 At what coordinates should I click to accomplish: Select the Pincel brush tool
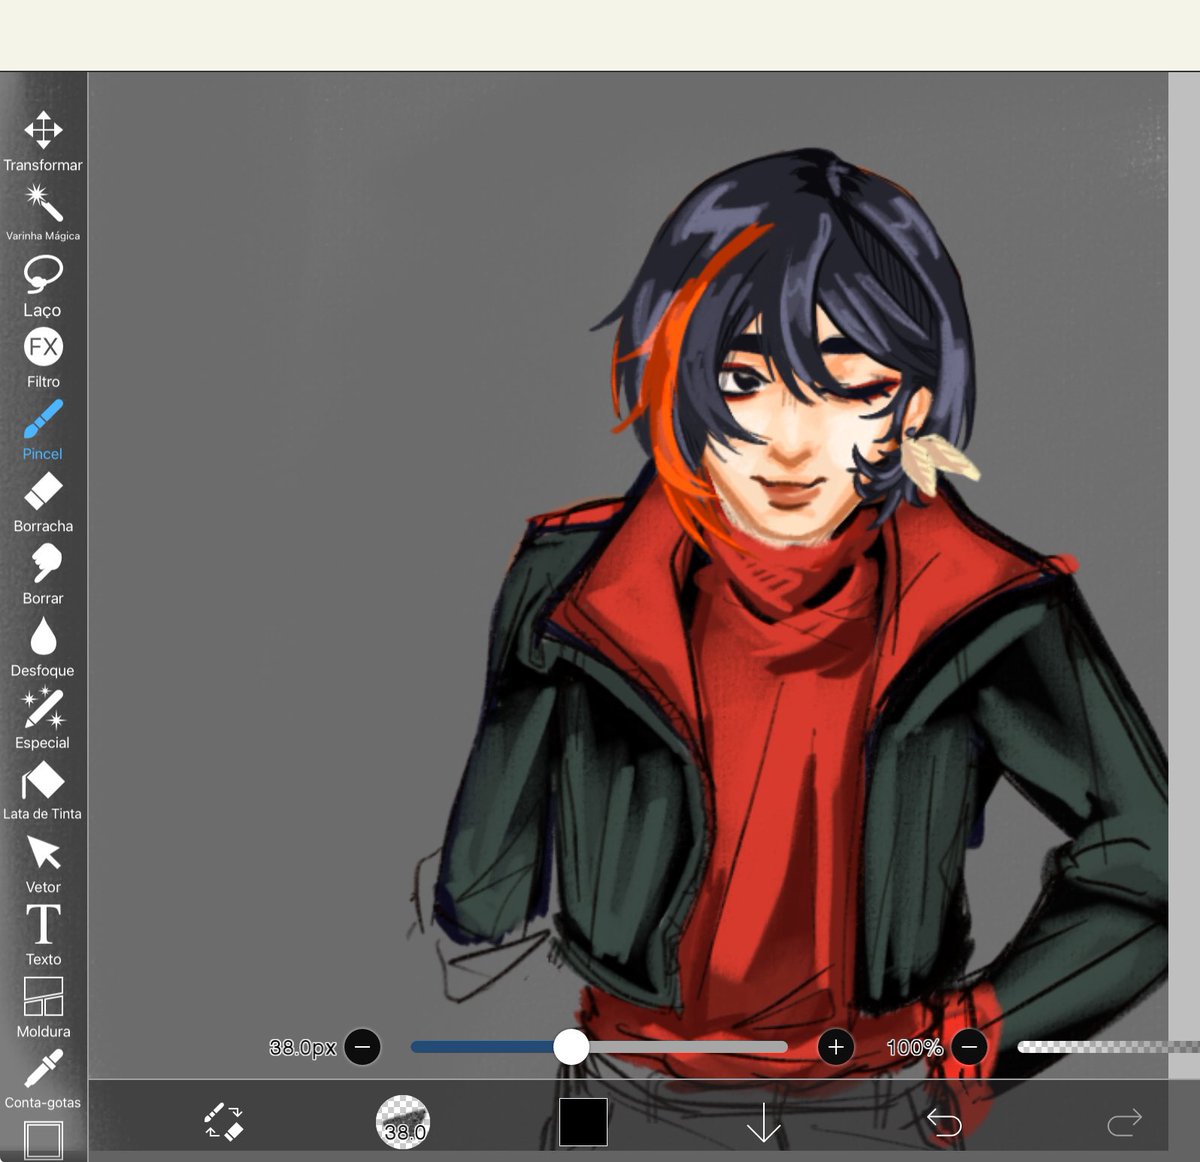[x=43, y=429]
